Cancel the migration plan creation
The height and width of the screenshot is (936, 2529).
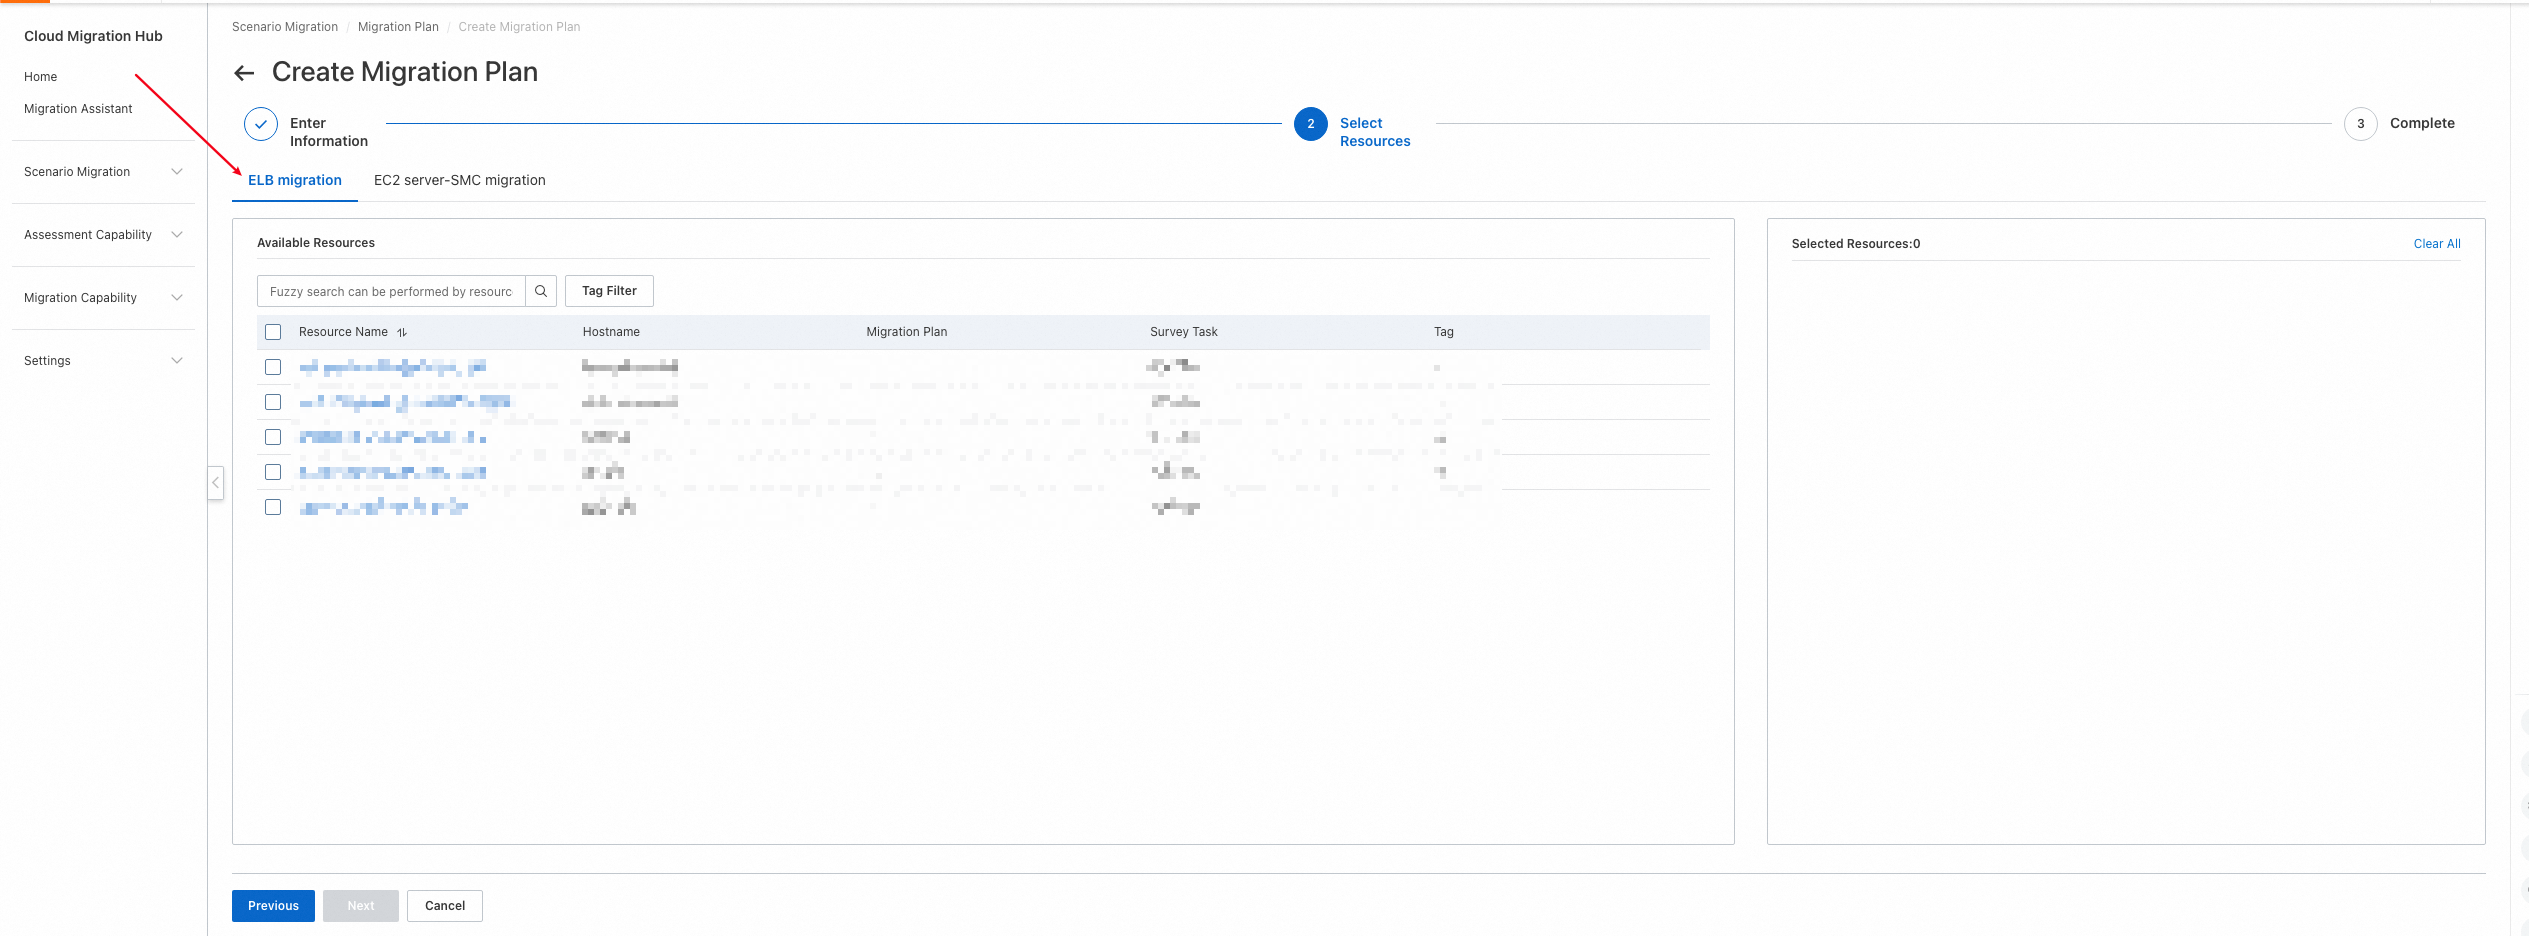[x=445, y=906]
